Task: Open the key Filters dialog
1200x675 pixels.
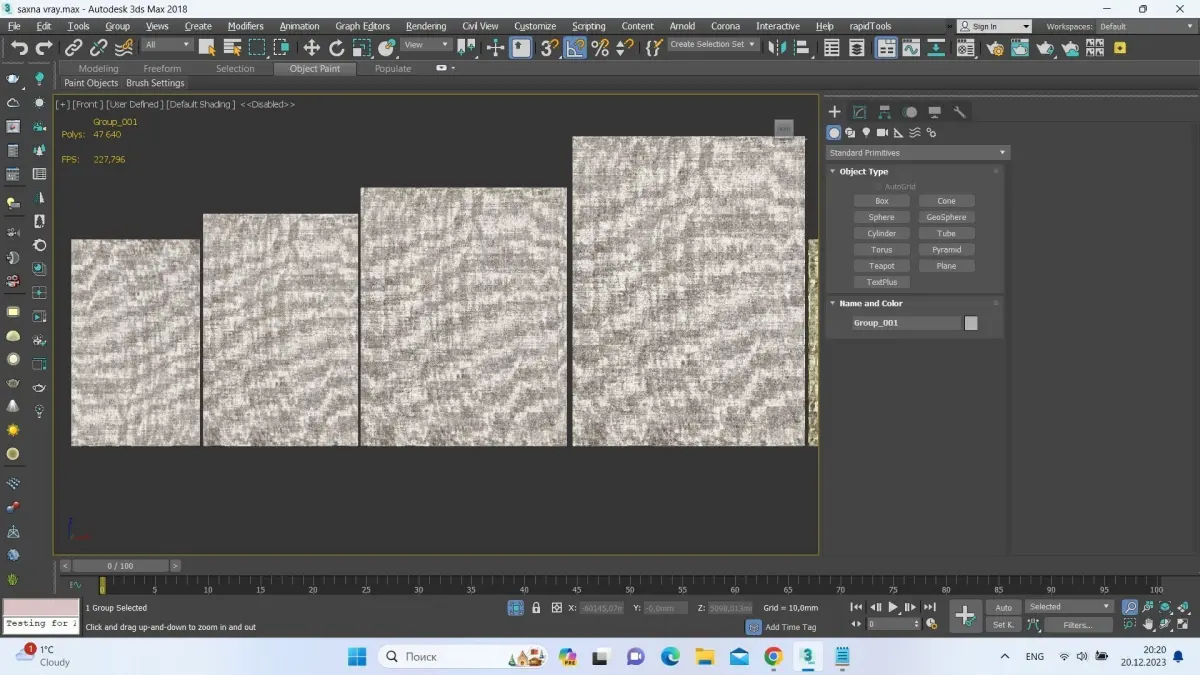Action: (1078, 625)
